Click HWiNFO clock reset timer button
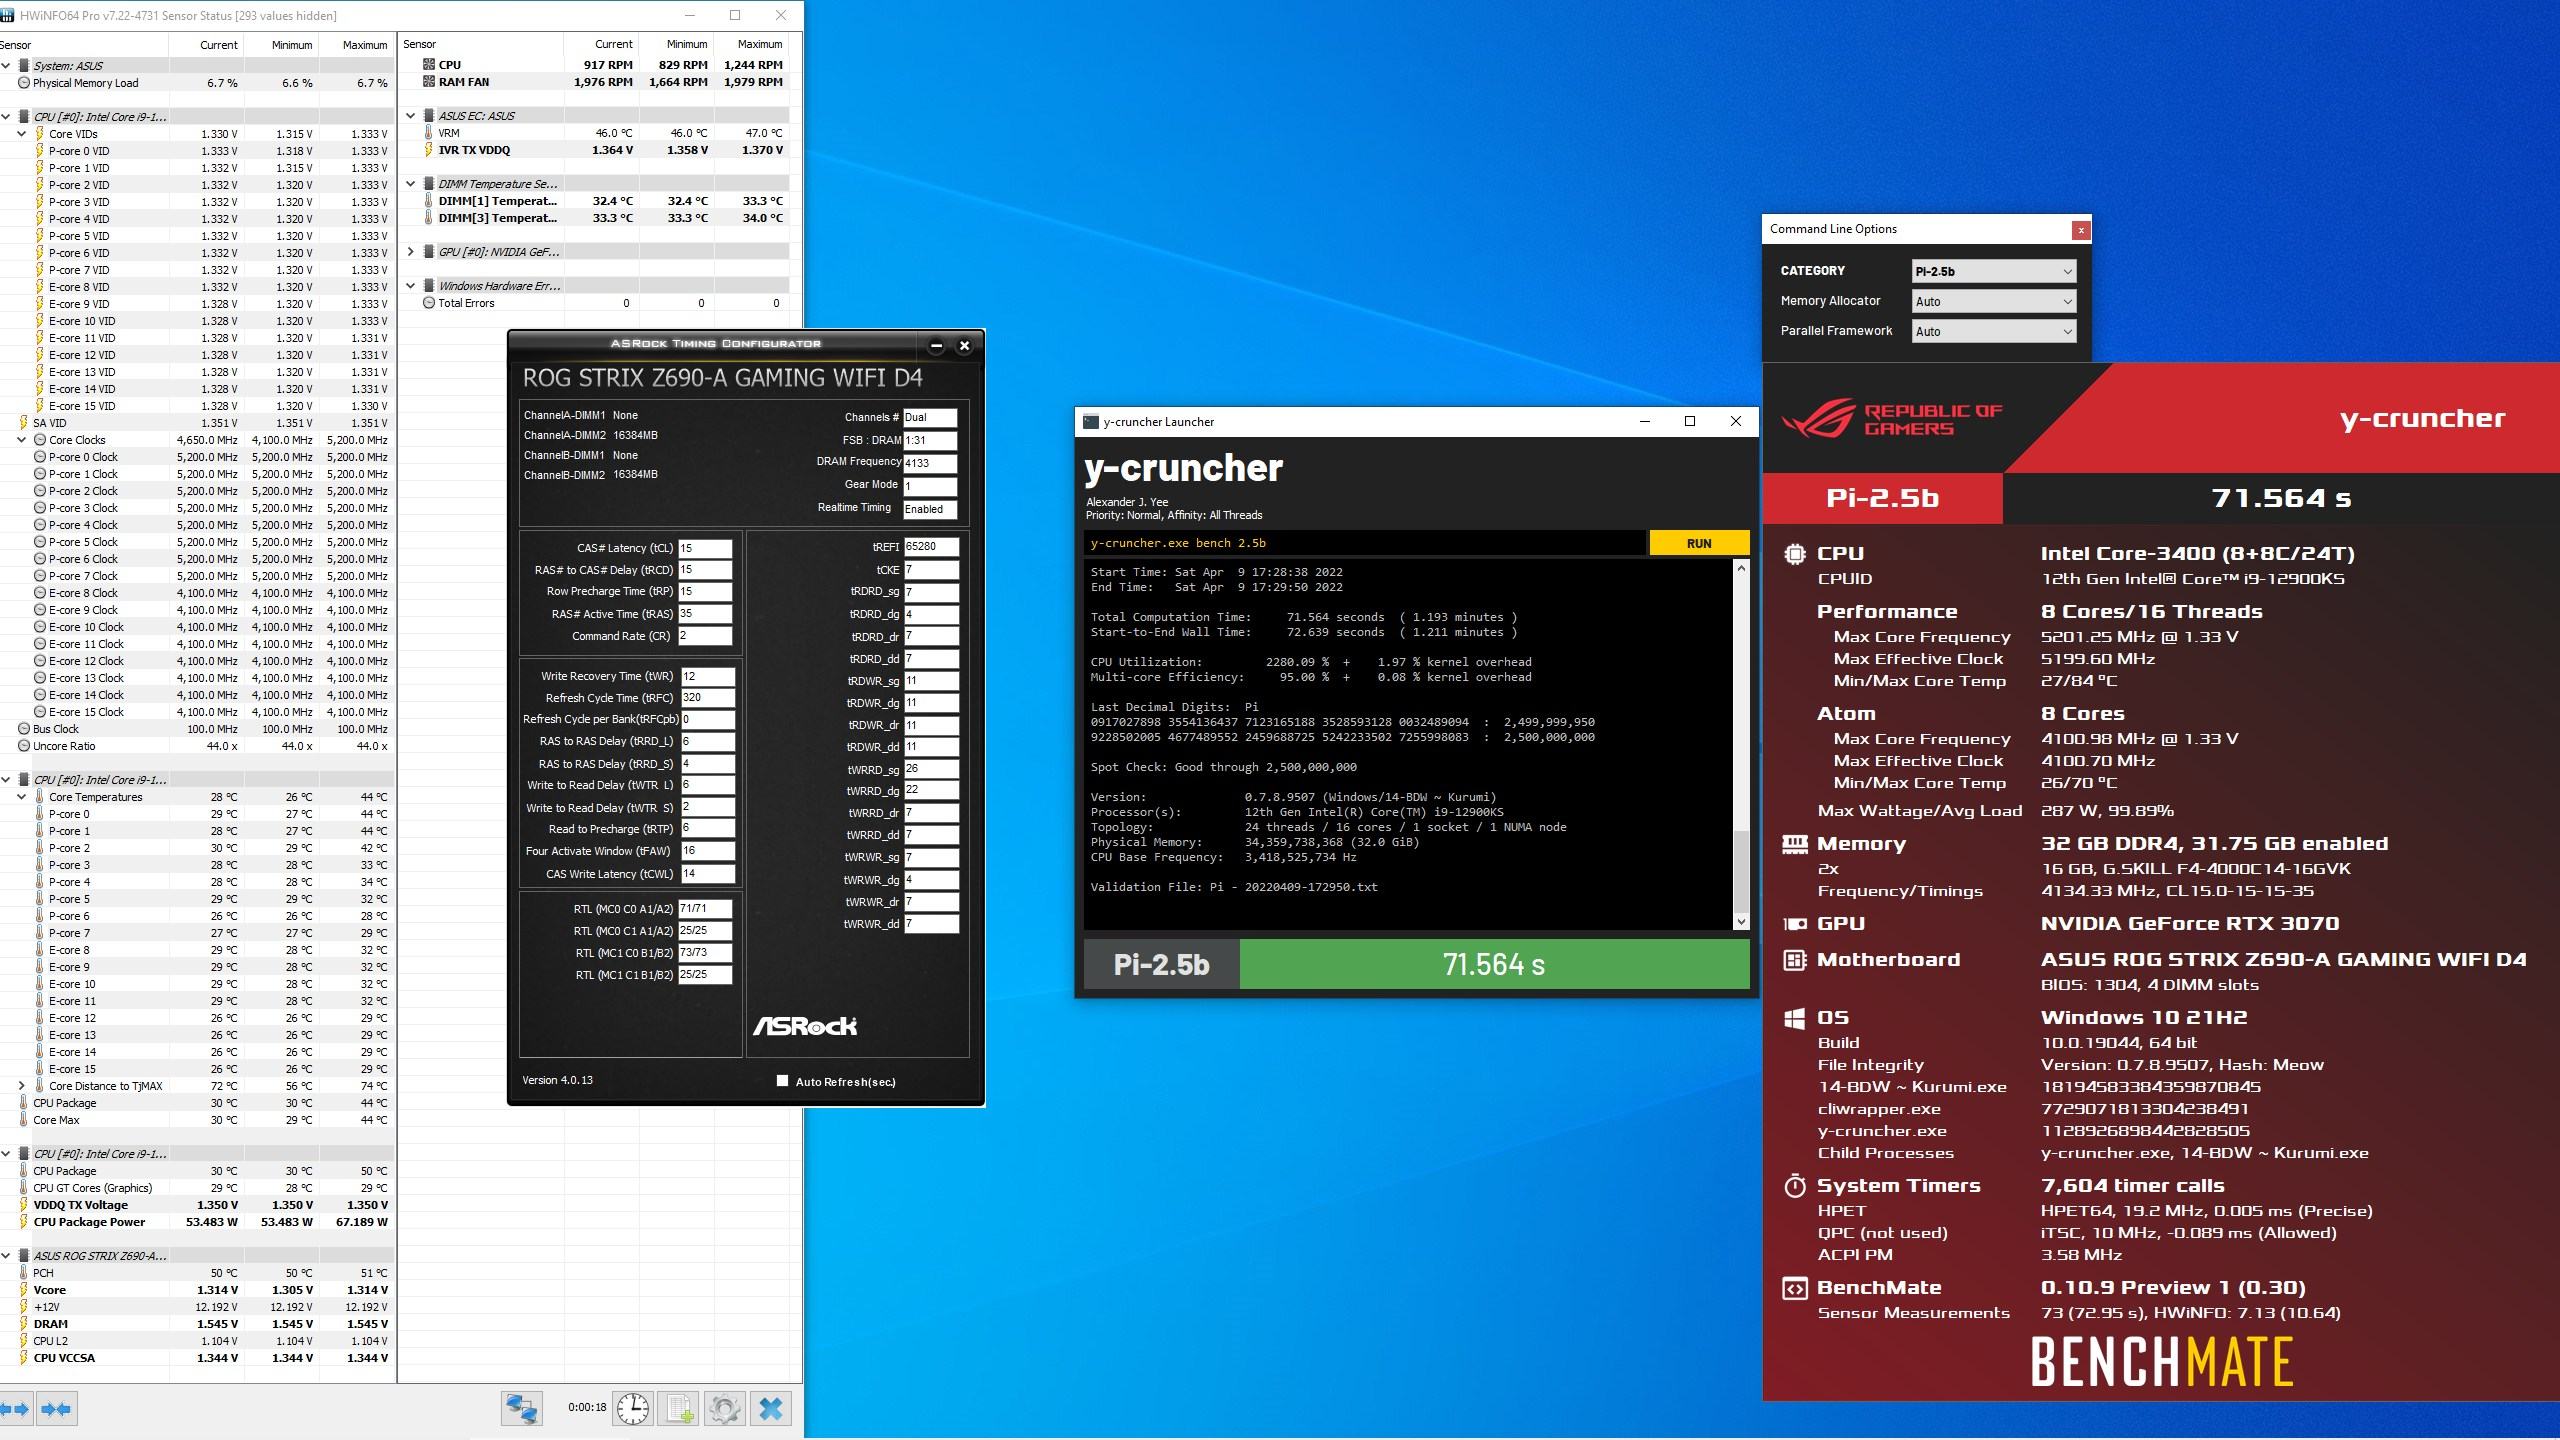 (x=633, y=1409)
